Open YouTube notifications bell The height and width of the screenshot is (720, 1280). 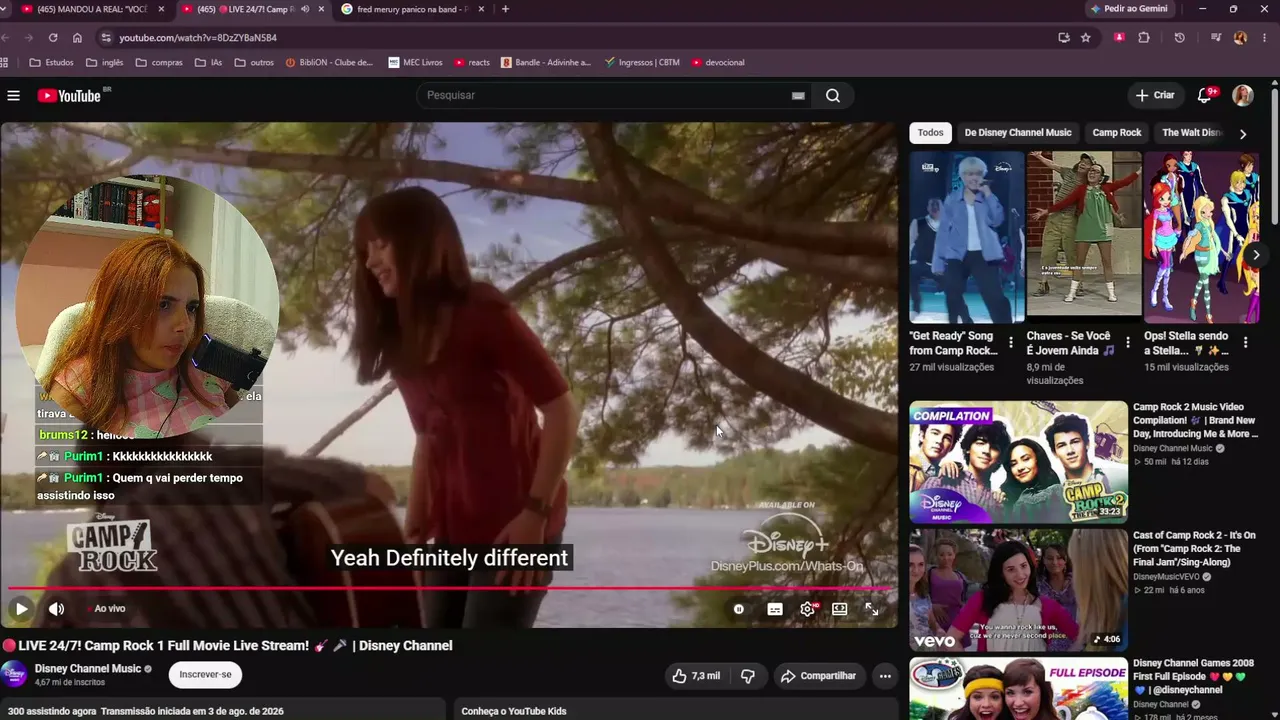coord(1205,96)
